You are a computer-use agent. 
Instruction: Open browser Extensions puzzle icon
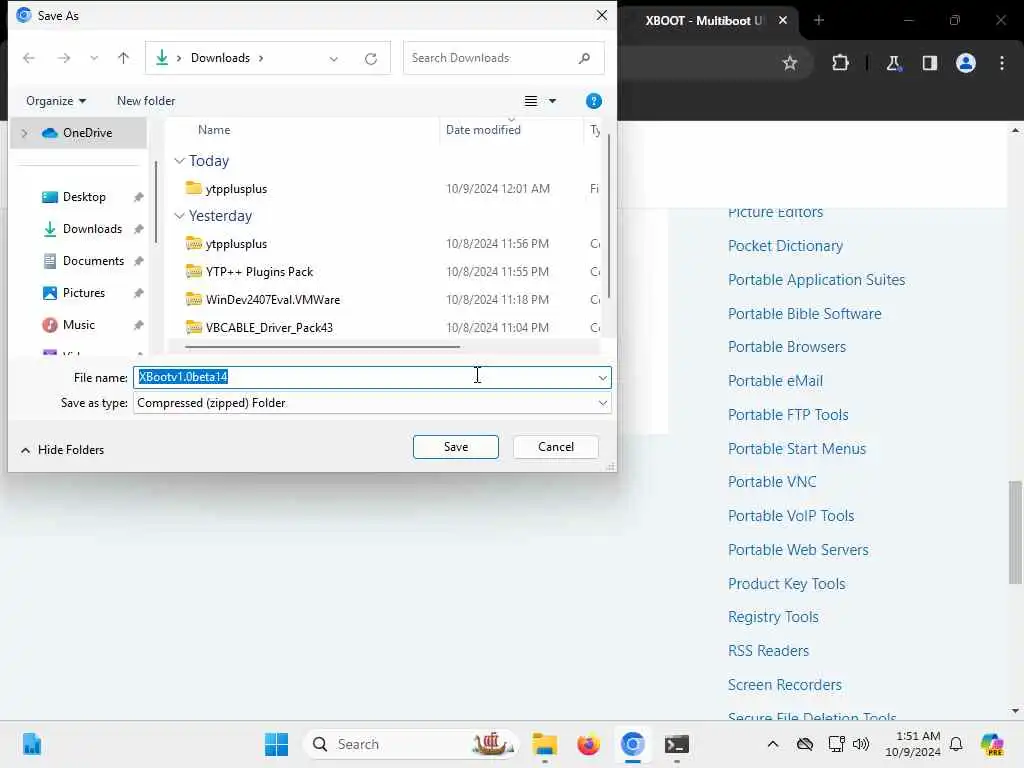pyautogui.click(x=840, y=63)
